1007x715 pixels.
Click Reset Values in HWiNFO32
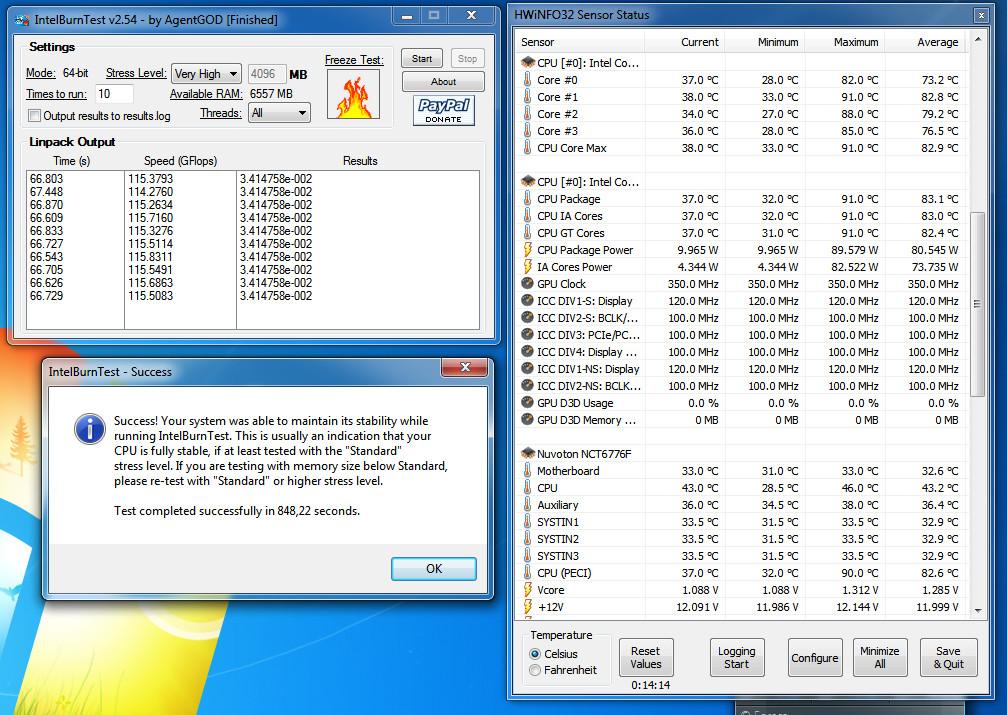click(645, 657)
